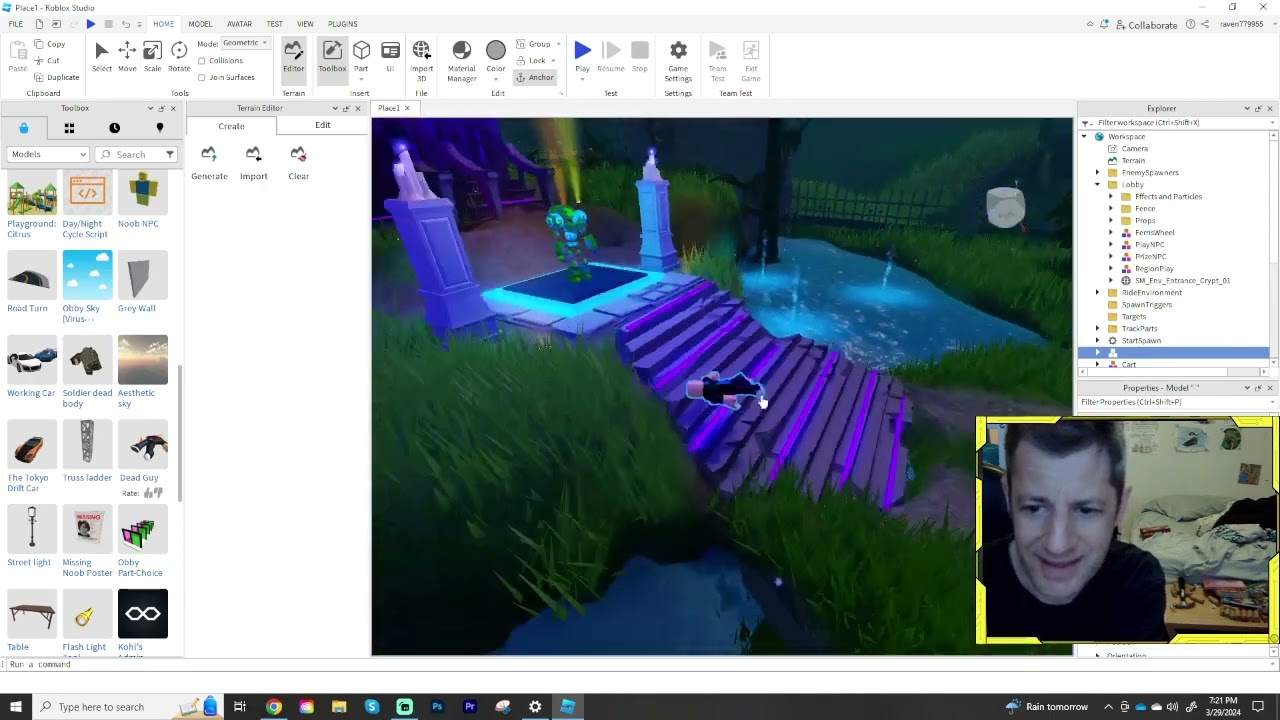This screenshot has width=1280, height=720.
Task: Expand the TrackParts folder
Action: coord(1097,328)
